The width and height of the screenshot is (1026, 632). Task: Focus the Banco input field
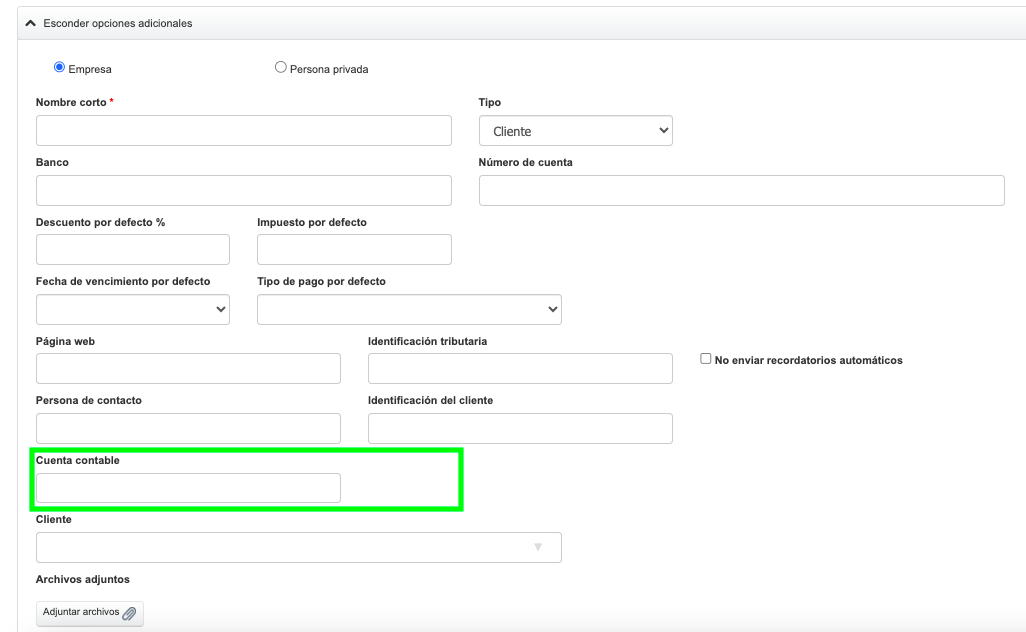pyautogui.click(x=243, y=190)
